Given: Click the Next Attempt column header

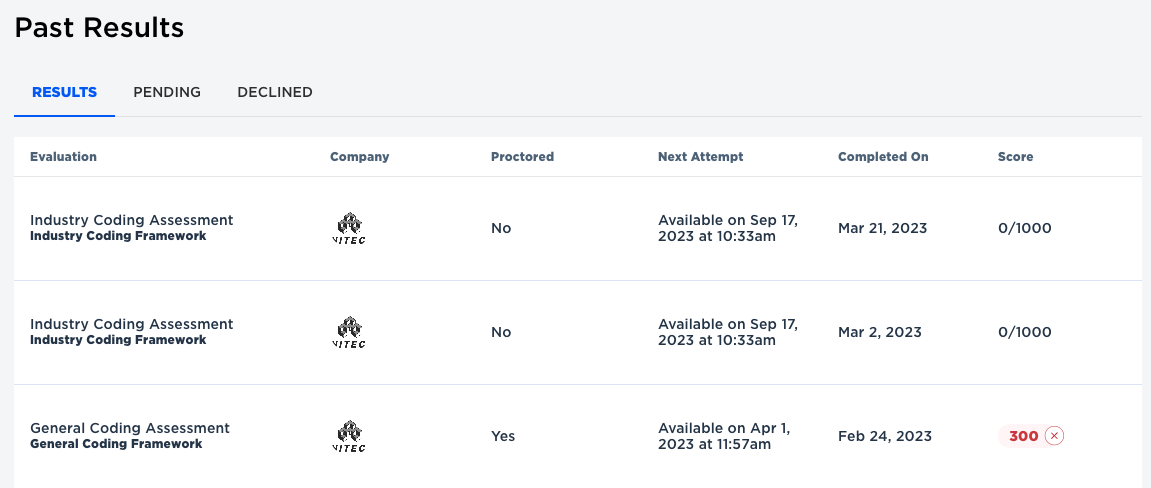Looking at the screenshot, I should (701, 157).
